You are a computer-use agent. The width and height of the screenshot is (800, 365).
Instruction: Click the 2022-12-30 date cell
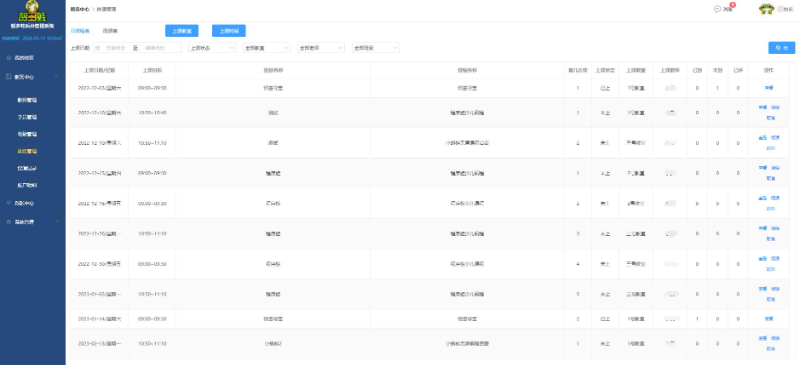(99, 264)
